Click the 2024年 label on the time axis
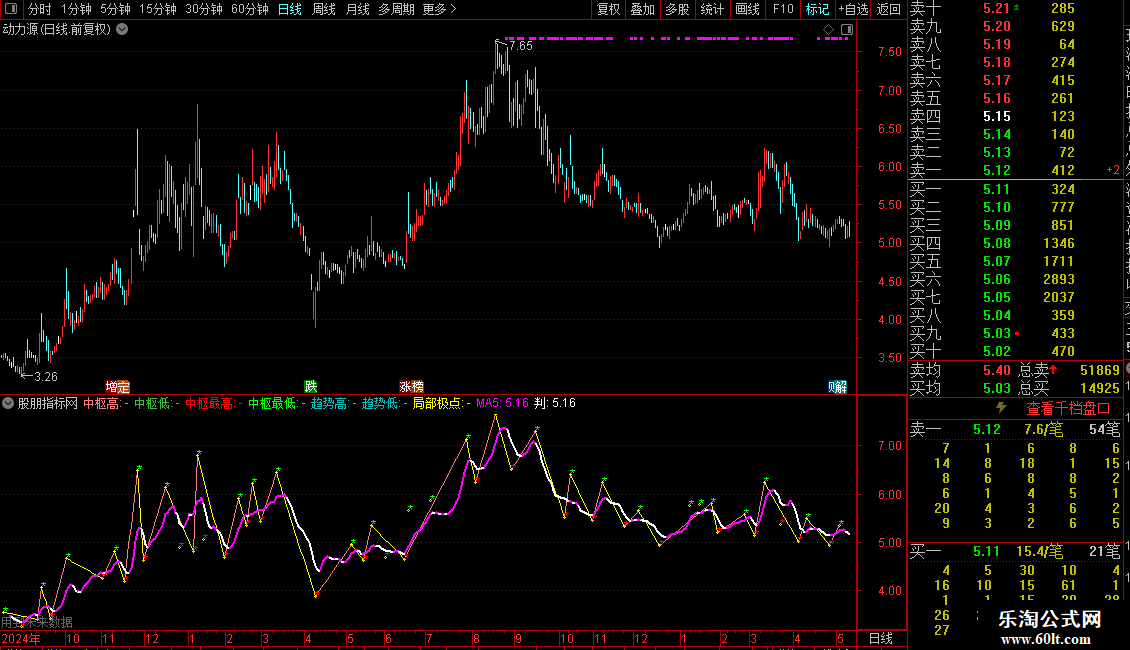 coord(21,638)
